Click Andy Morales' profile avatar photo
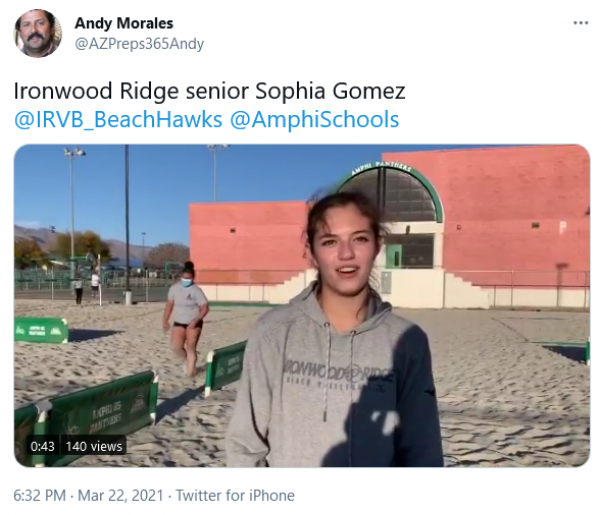This screenshot has width=601, height=515. [38, 33]
